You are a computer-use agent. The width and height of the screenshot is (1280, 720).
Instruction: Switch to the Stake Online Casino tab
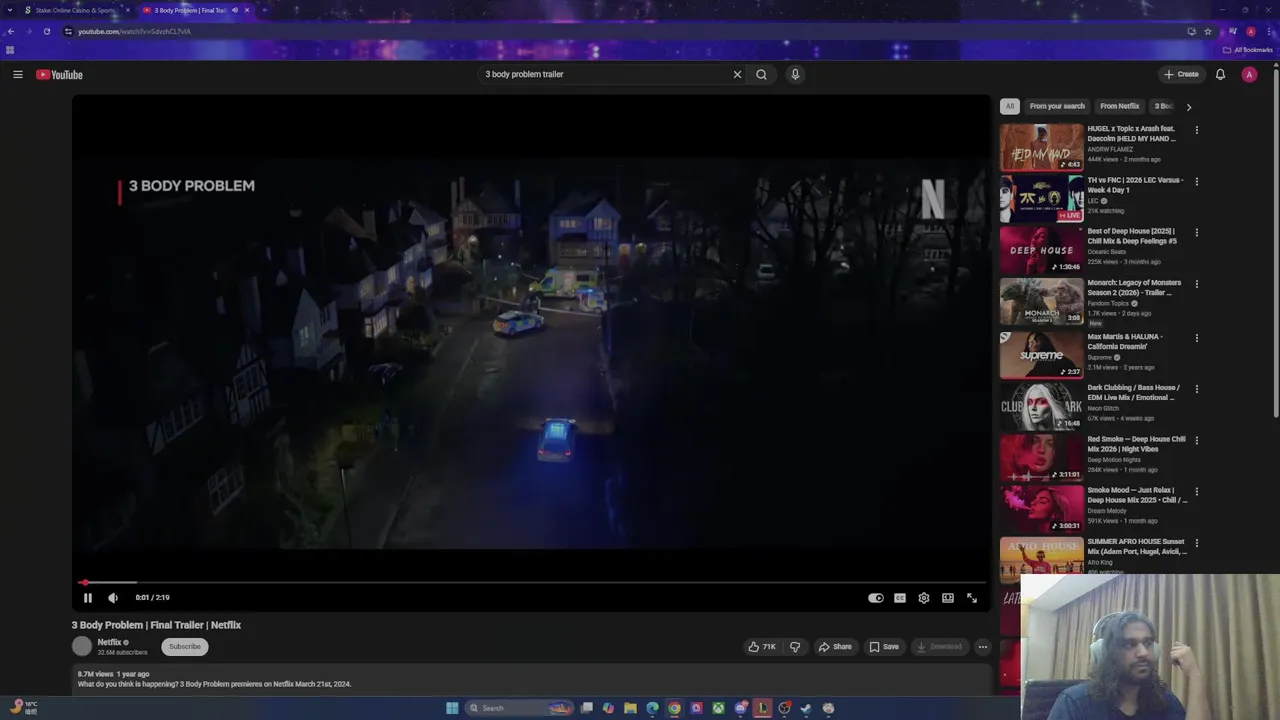tap(75, 10)
